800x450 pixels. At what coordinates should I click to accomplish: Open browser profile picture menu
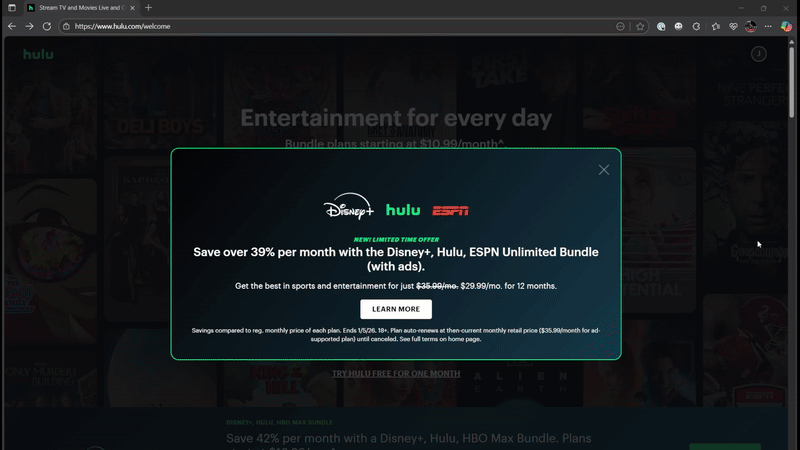point(751,27)
